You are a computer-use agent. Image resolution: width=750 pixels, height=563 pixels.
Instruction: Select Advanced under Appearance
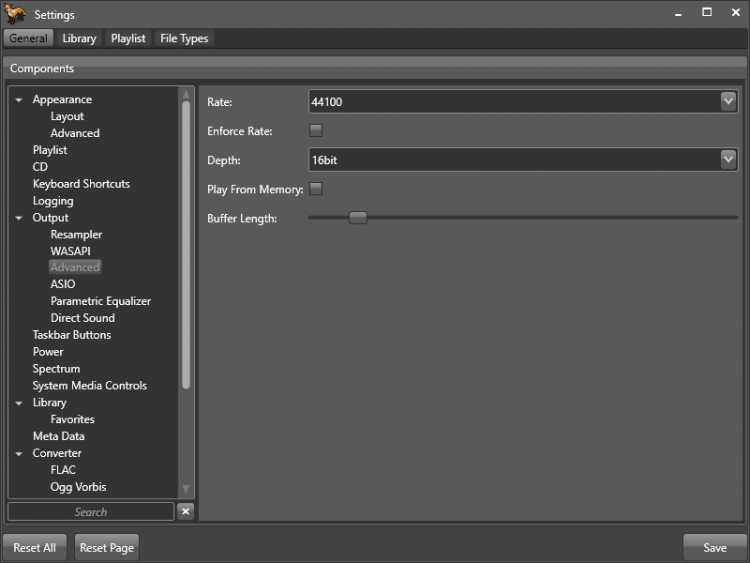tap(75, 133)
